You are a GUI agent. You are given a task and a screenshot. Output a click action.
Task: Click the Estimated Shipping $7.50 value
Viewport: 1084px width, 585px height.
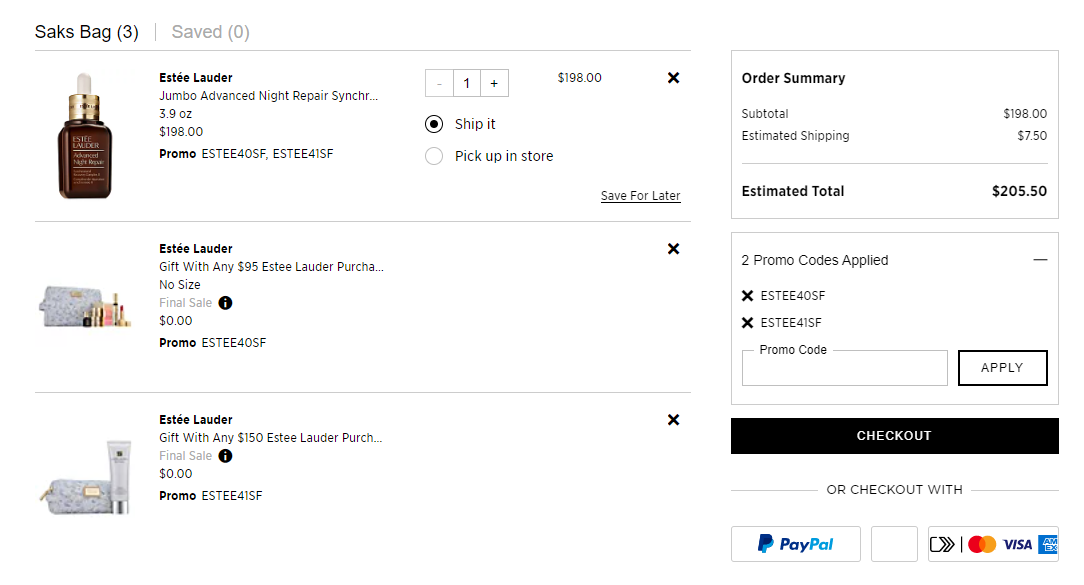pyautogui.click(x=1032, y=136)
